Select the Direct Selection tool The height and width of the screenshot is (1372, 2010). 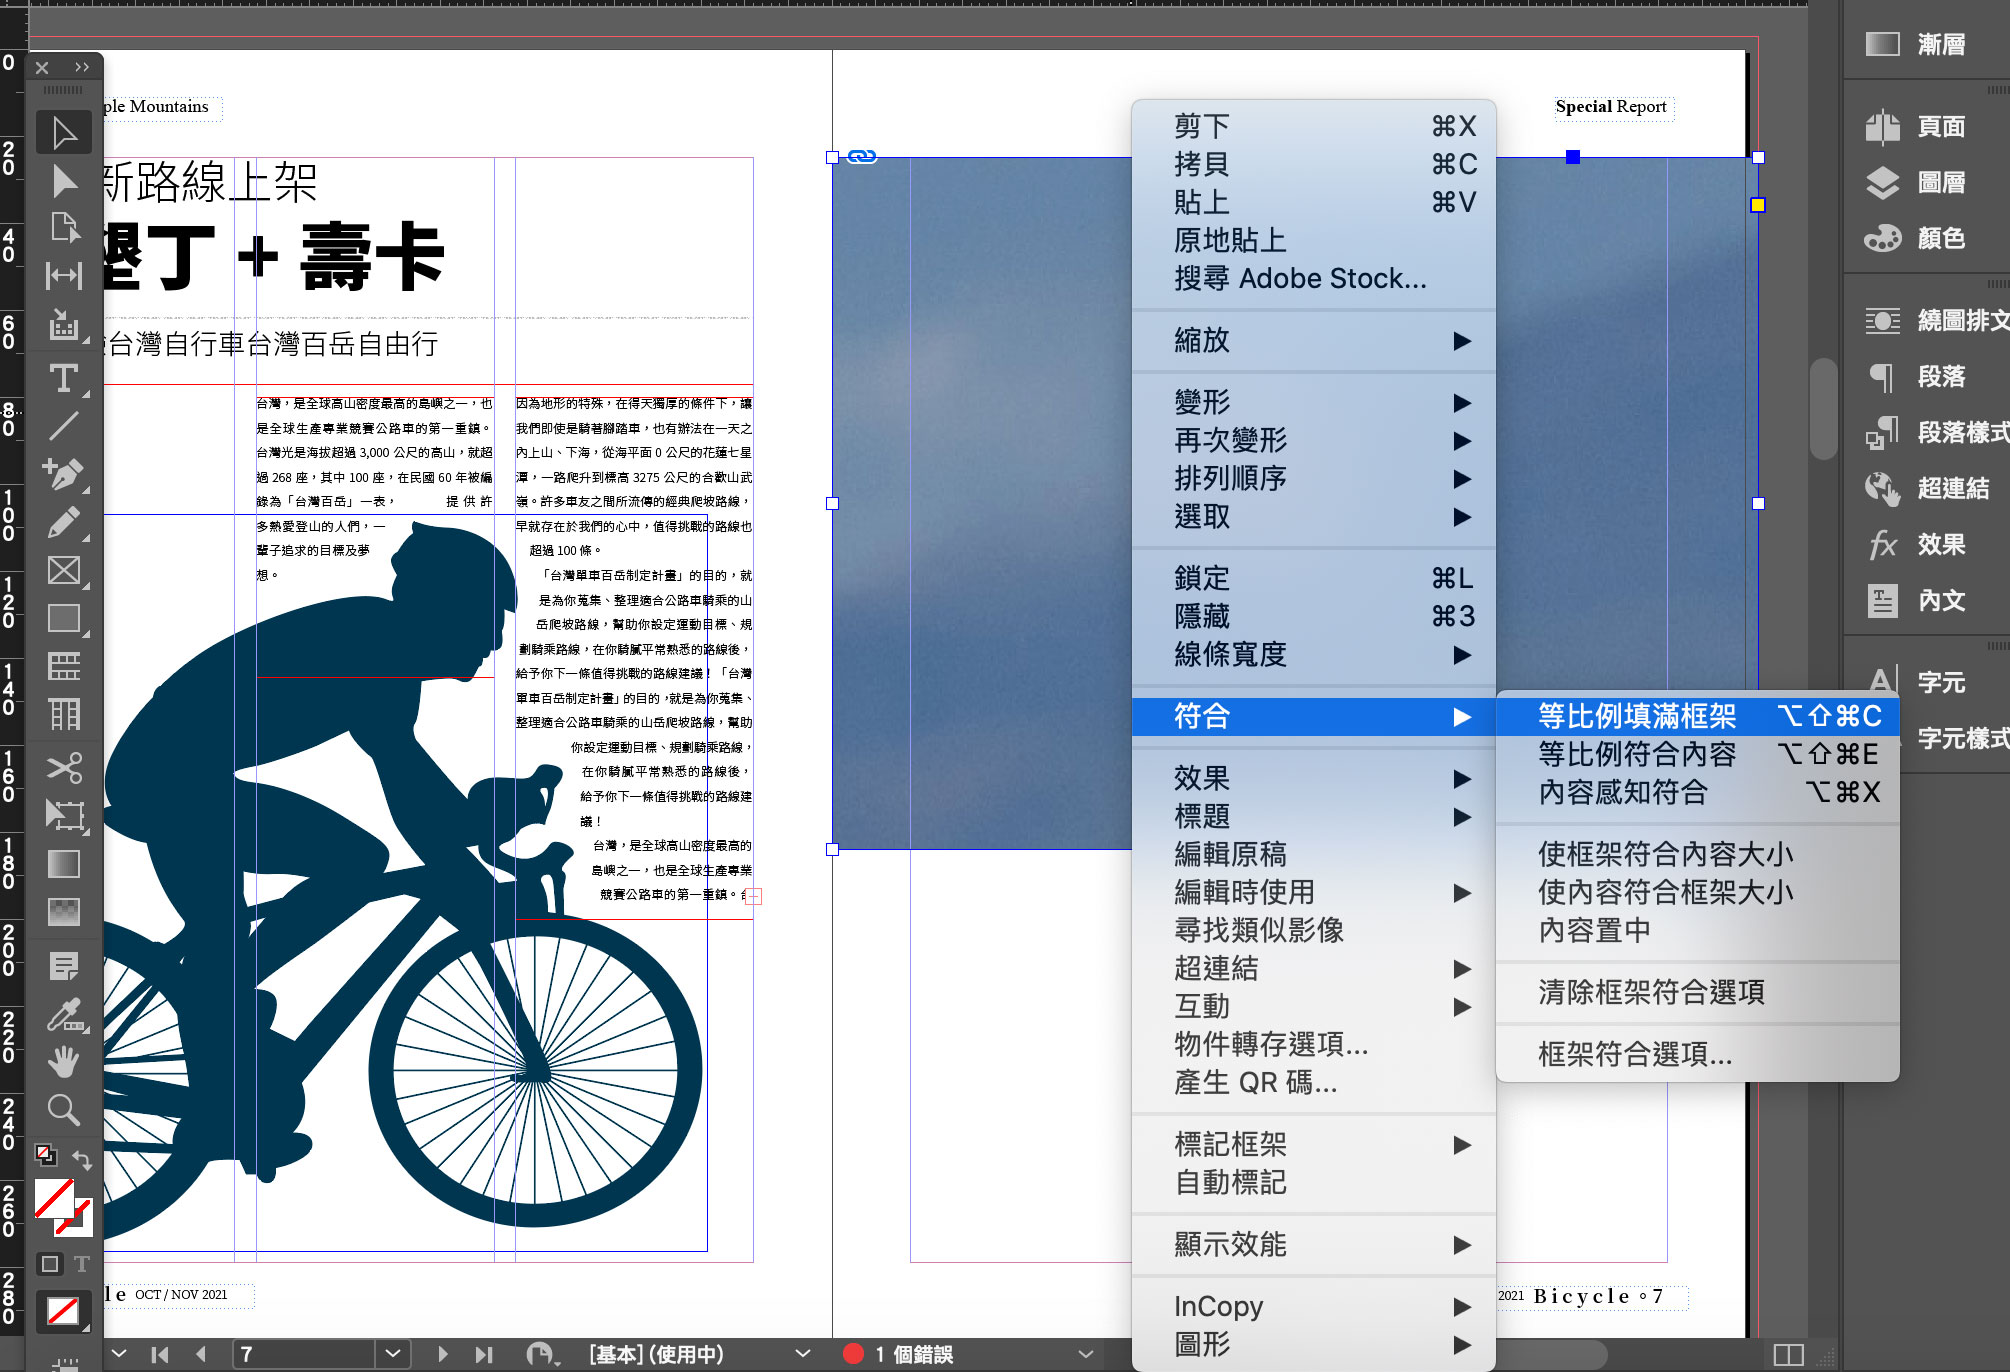[64, 181]
